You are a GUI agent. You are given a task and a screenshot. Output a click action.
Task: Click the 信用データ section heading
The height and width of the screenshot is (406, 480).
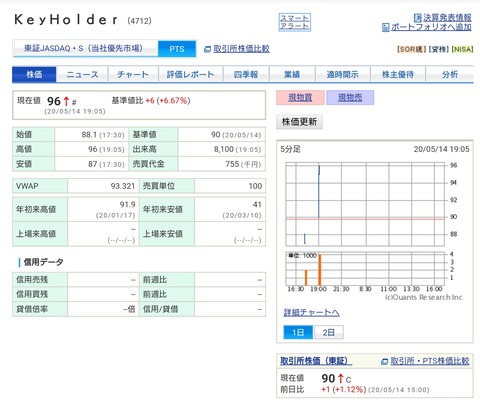(x=43, y=262)
